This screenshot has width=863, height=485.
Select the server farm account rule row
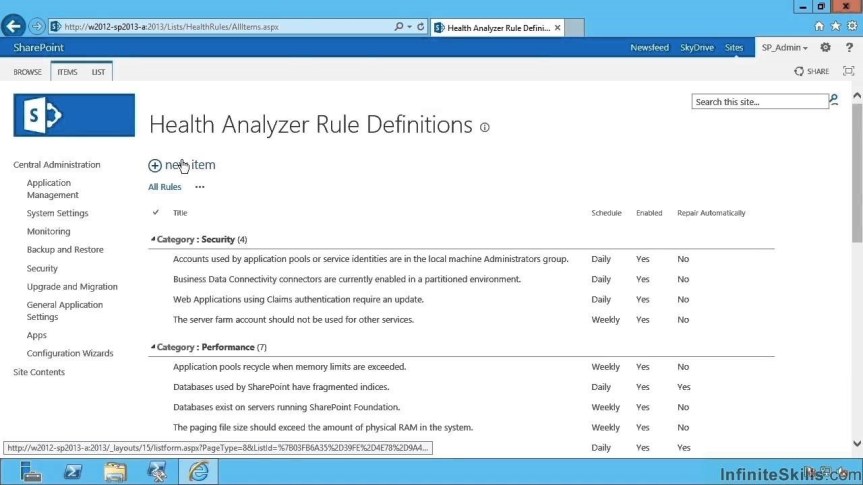click(x=461, y=319)
